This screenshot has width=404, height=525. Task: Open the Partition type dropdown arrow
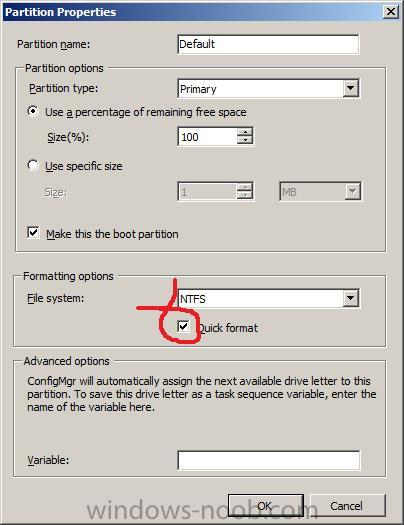coord(350,88)
